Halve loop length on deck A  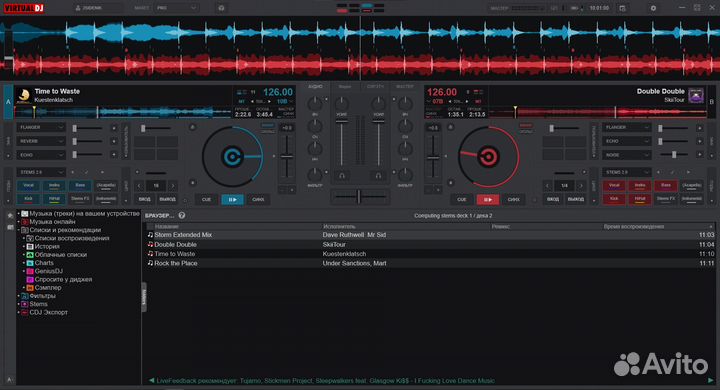point(140,186)
